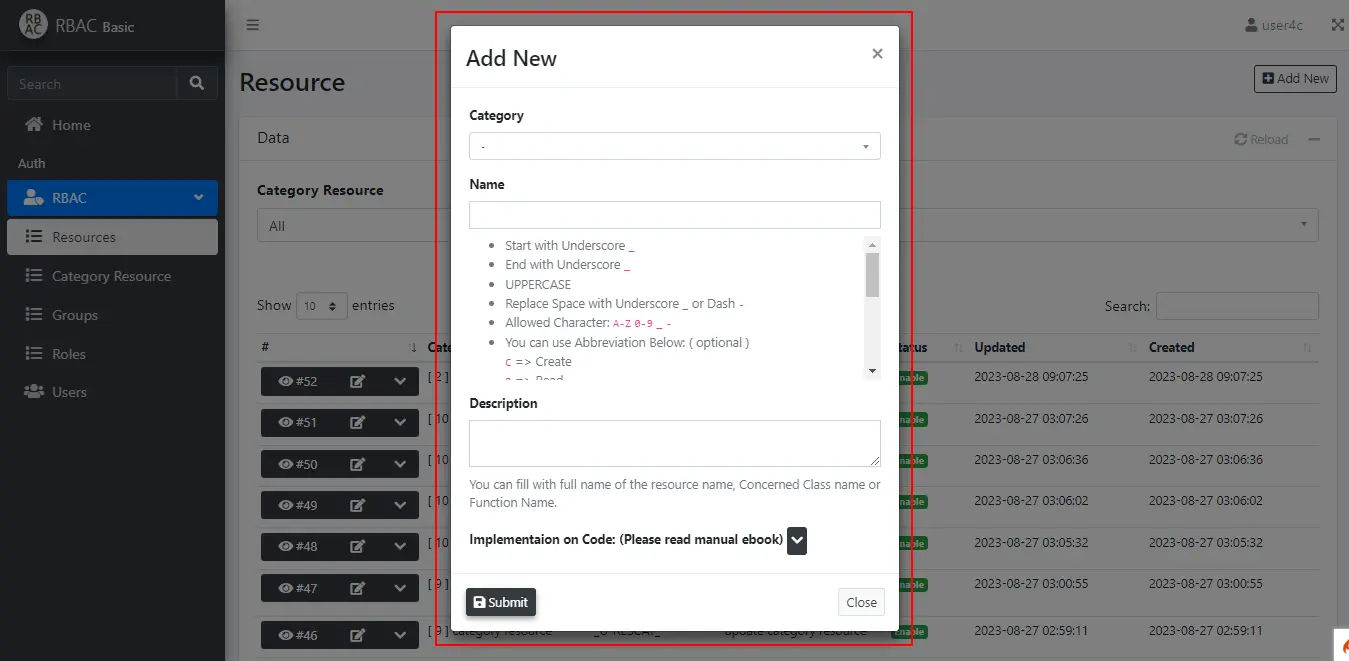The image size is (1349, 661).
Task: Expand Implementation on Code chevron
Action: pyautogui.click(x=797, y=540)
